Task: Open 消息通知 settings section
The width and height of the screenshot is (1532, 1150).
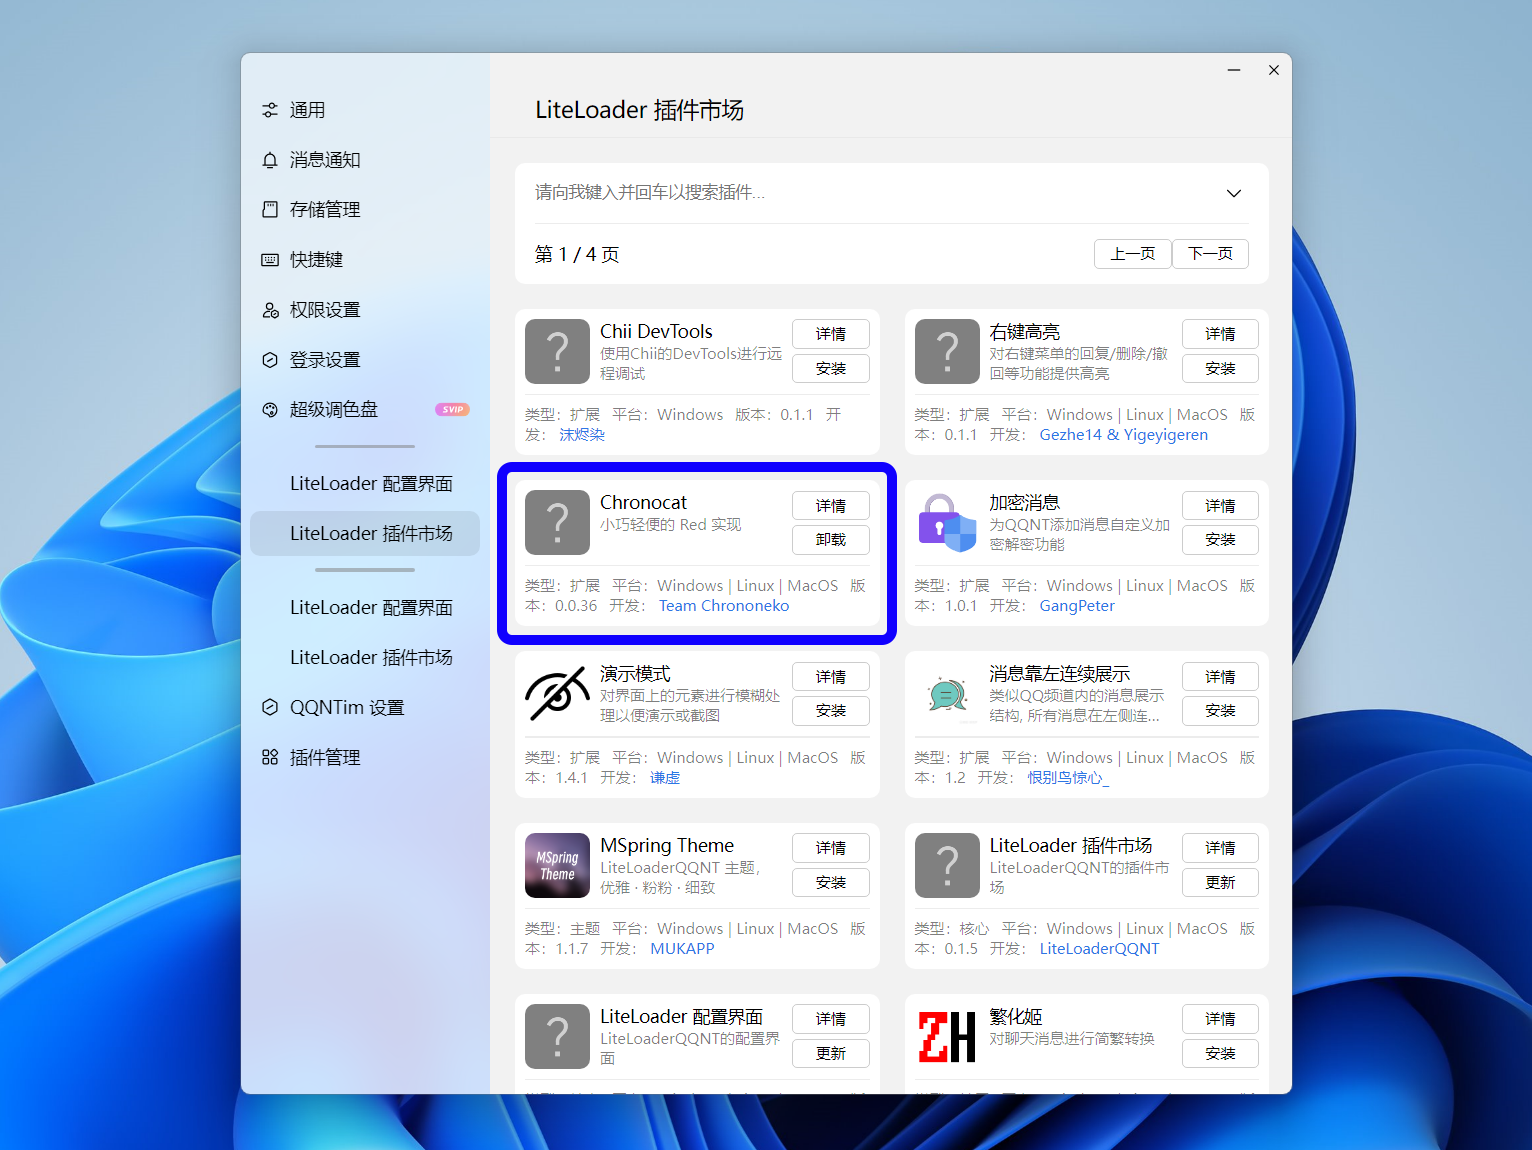Action: pos(365,160)
